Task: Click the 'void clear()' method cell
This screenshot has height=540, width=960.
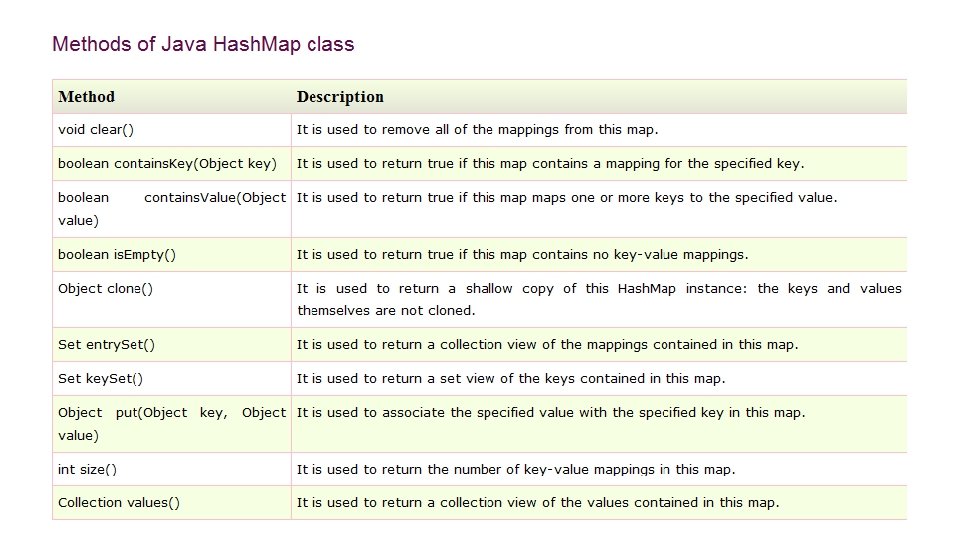Action: tap(172, 130)
